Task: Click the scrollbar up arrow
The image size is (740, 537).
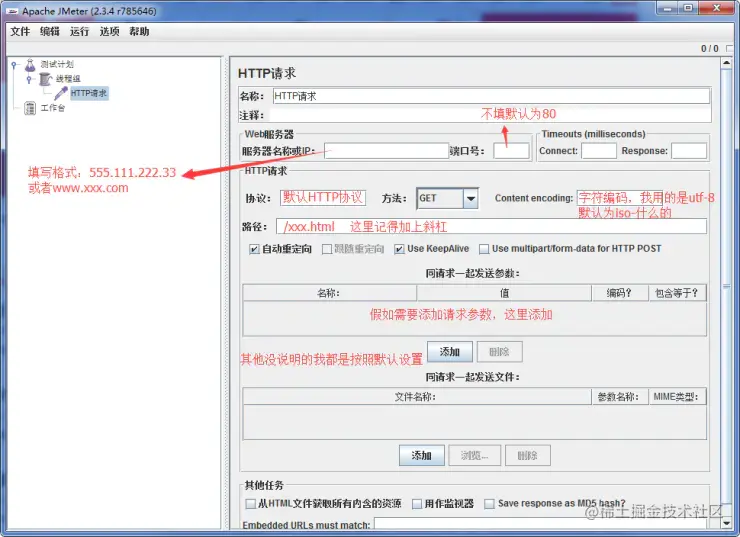Action: (x=727, y=64)
